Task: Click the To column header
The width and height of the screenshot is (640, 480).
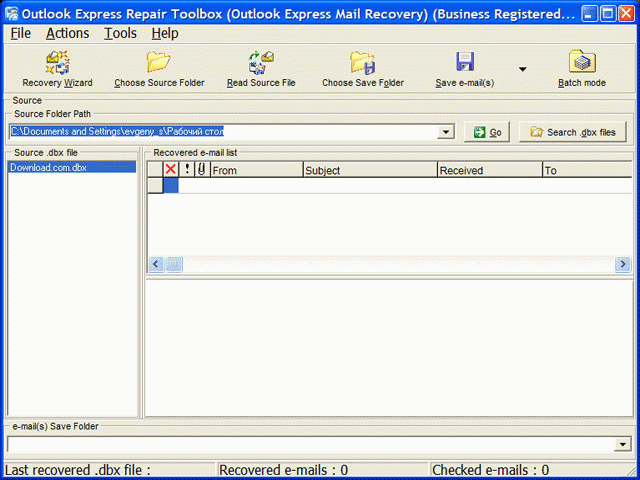Action: pos(587,170)
